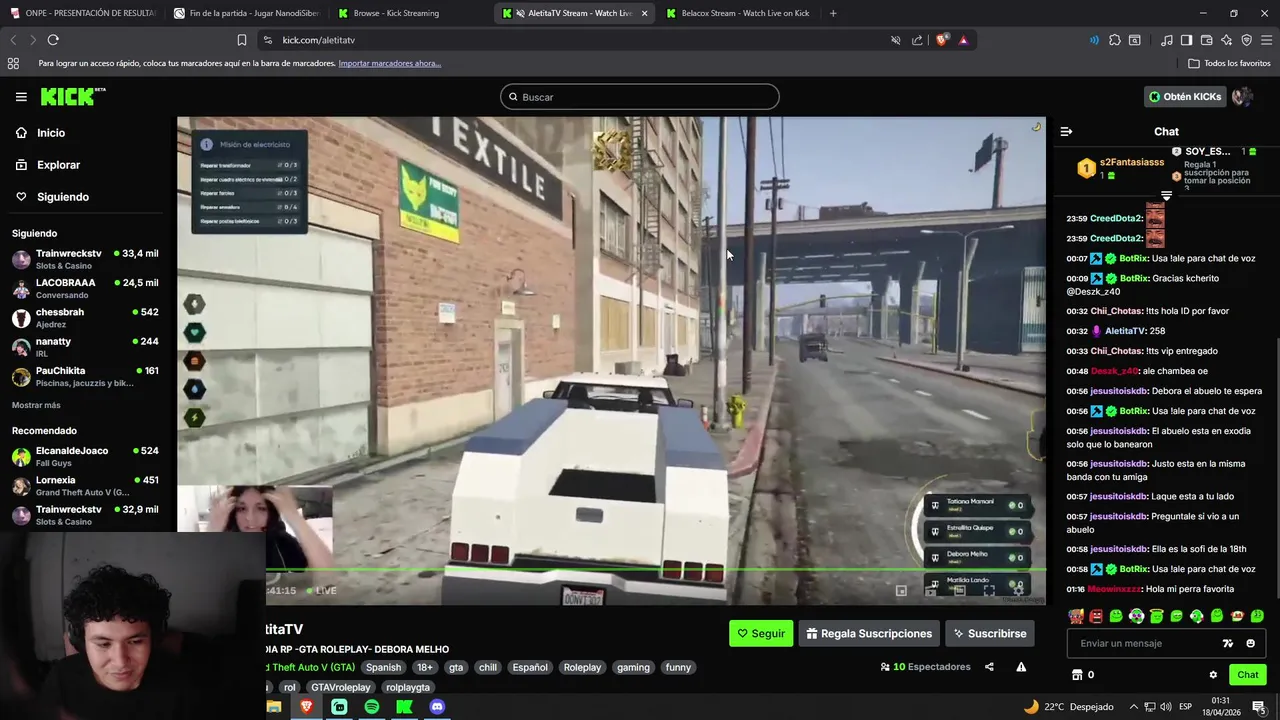Open browser playlist music icon
The height and width of the screenshot is (720, 1280).
click(1167, 40)
